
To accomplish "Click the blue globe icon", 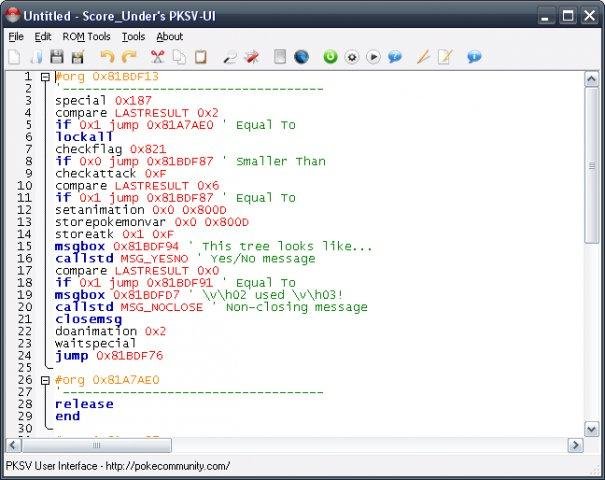I will (301, 57).
